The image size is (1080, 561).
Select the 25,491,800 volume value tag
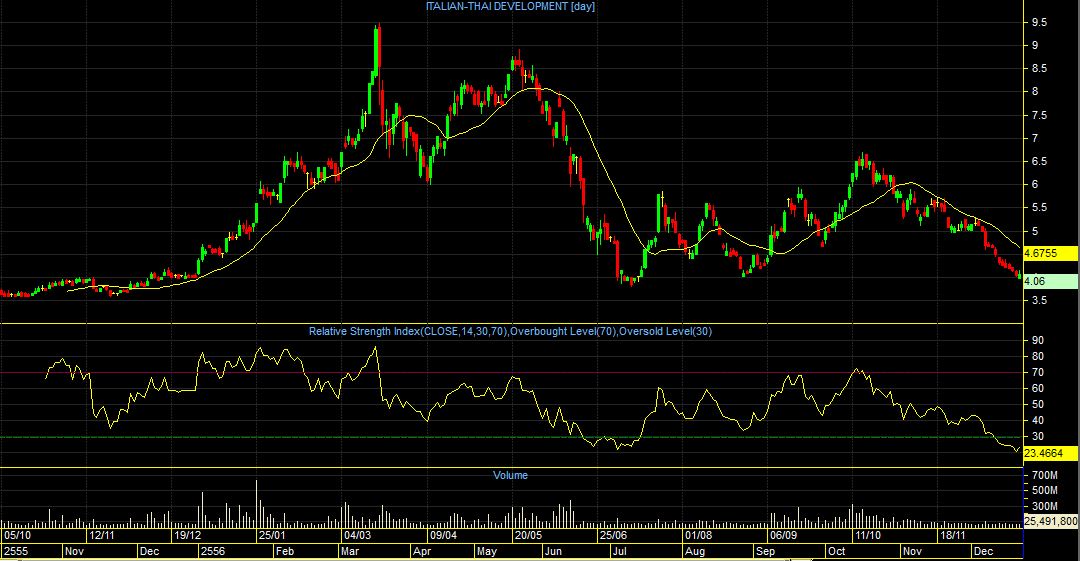1050,522
